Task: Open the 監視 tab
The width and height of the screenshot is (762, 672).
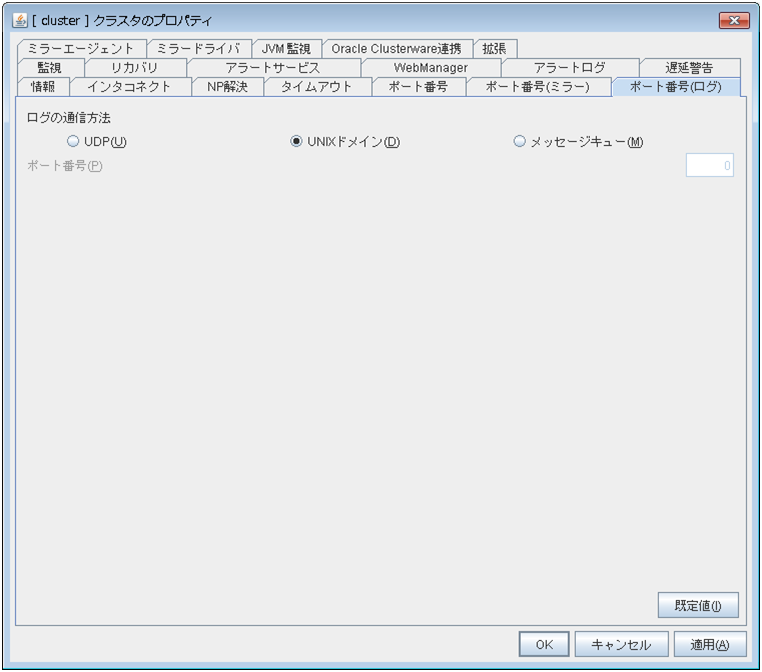Action: tap(50, 68)
